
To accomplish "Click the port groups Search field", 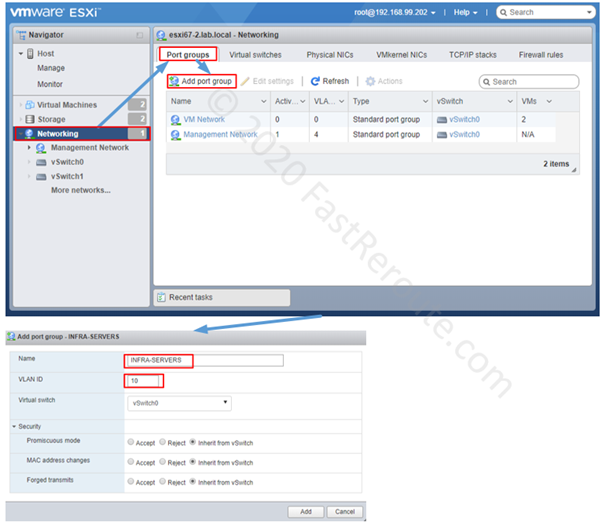I will point(529,82).
